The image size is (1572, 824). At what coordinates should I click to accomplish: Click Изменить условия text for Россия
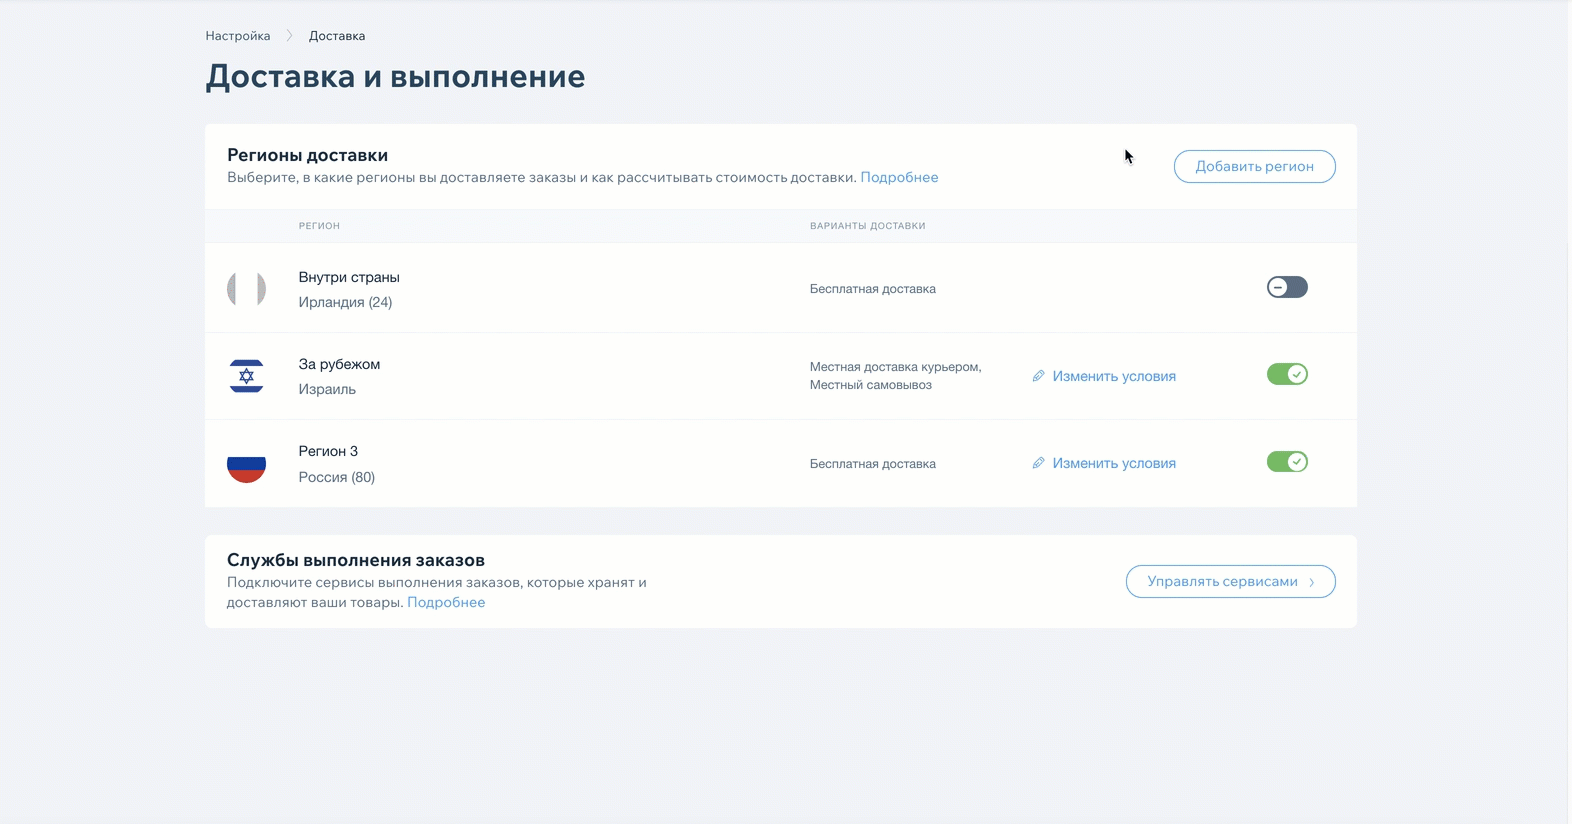pos(1113,463)
